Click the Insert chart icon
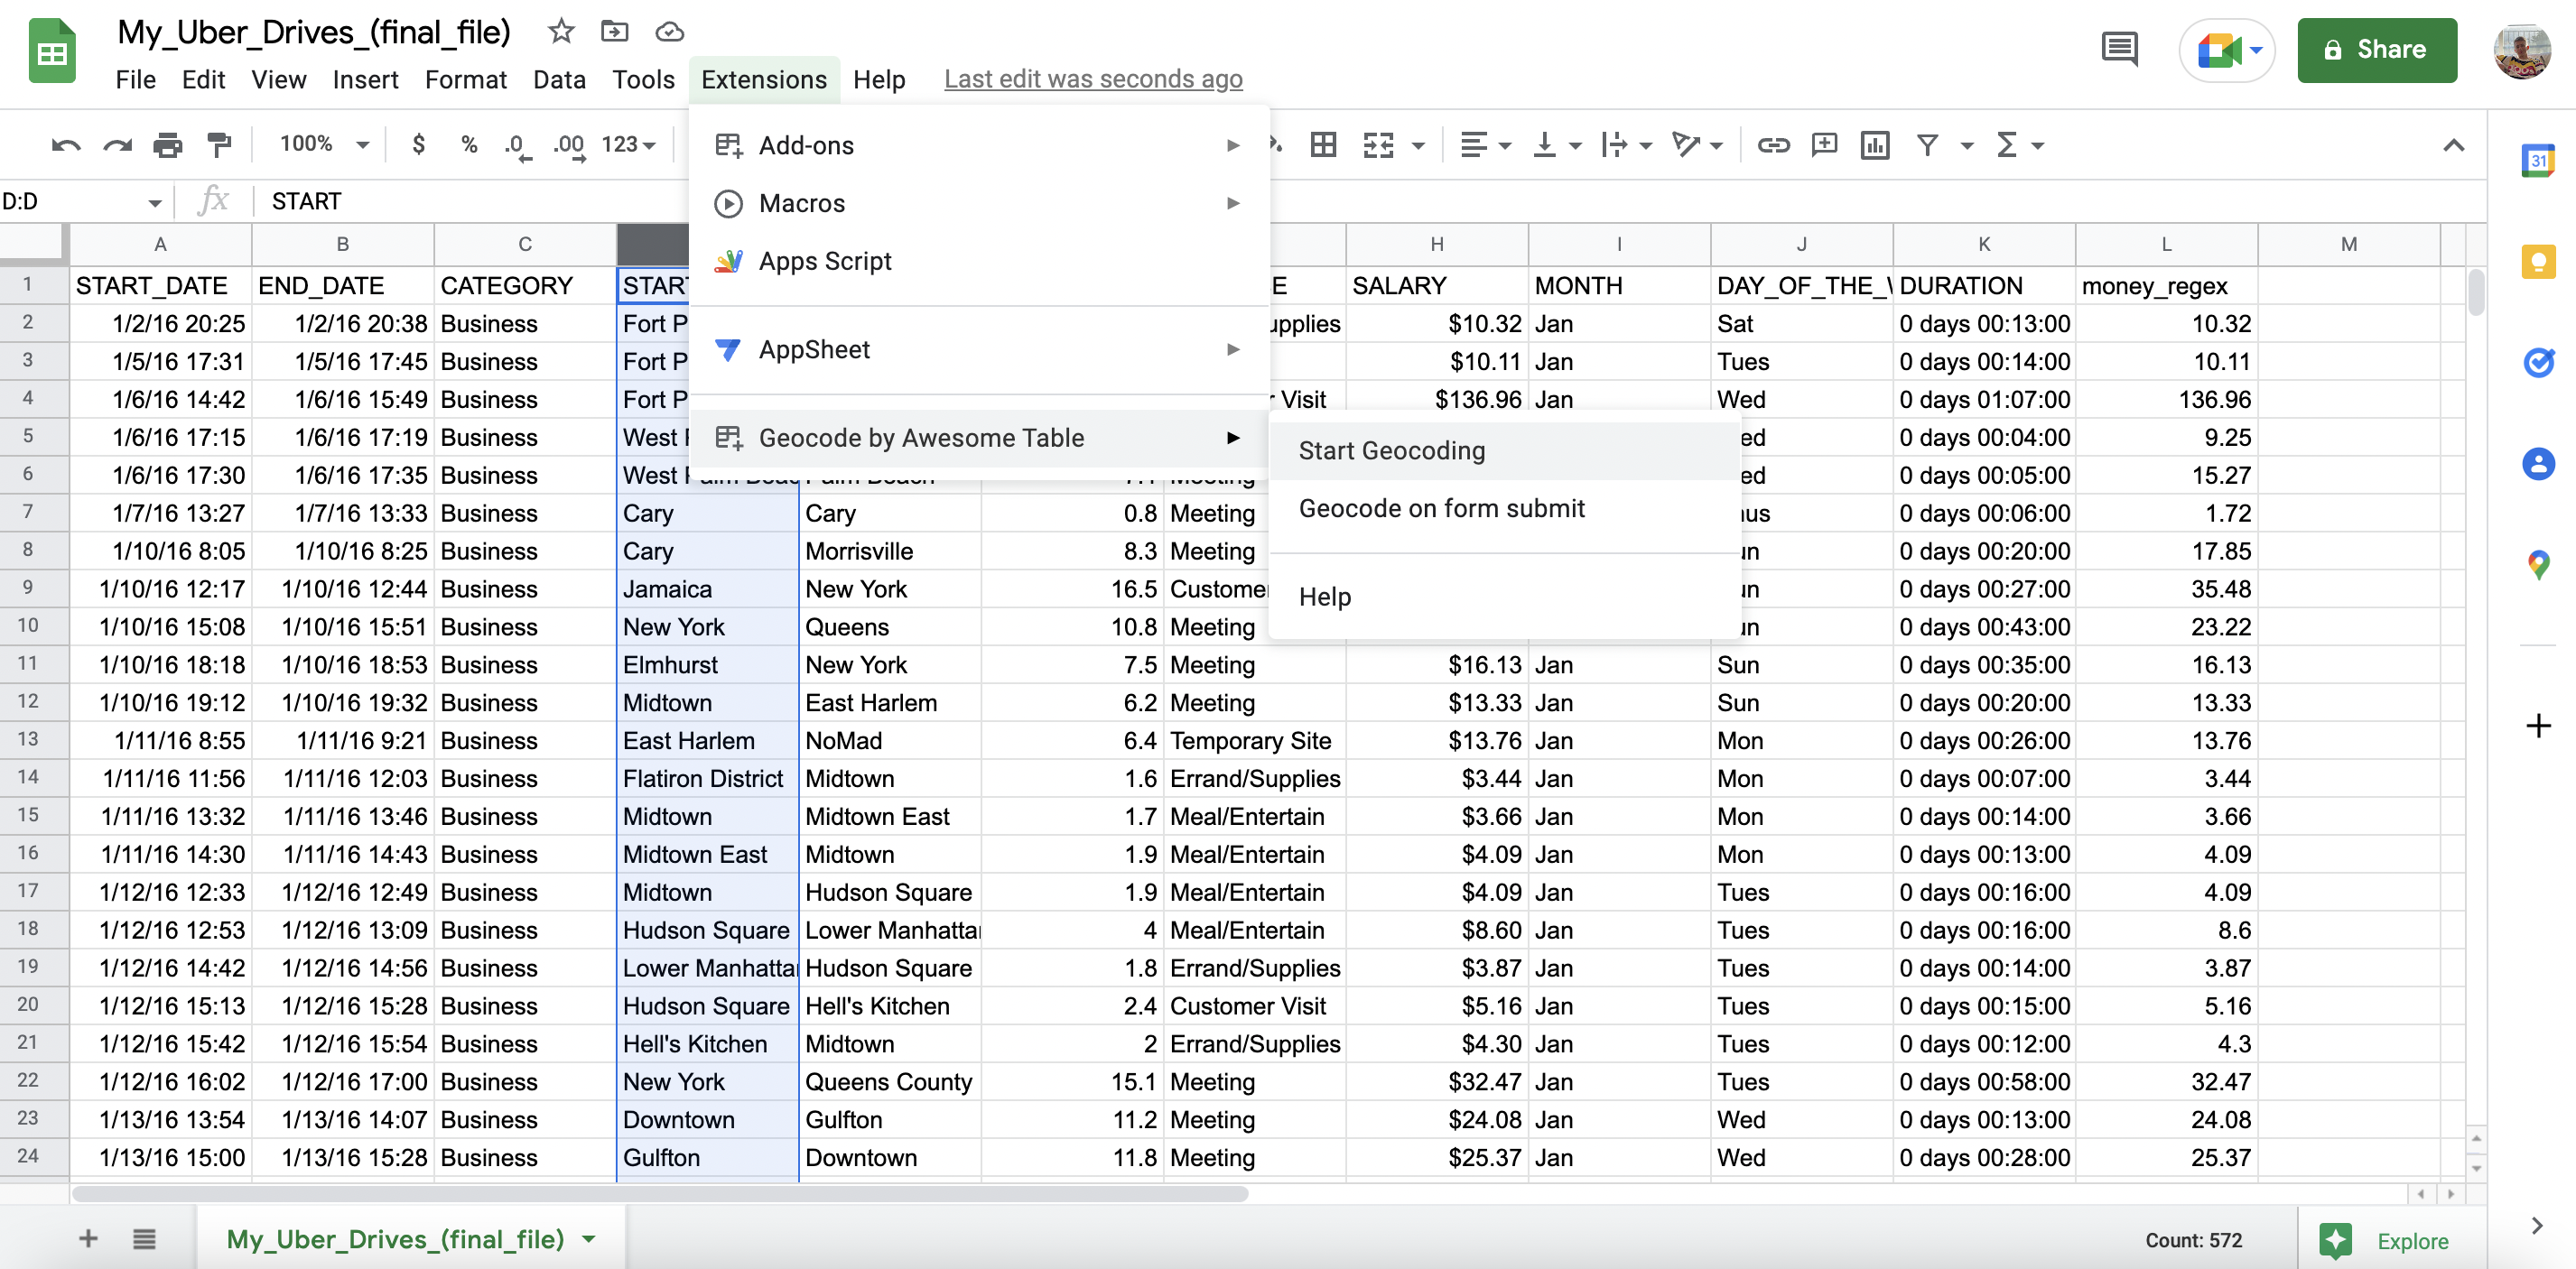The image size is (2576, 1269). (1874, 146)
